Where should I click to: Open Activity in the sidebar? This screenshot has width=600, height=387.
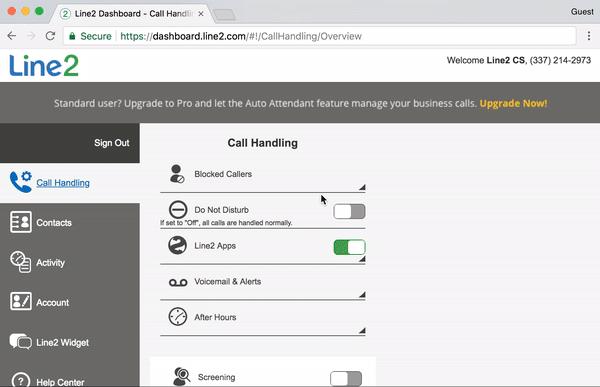51,263
